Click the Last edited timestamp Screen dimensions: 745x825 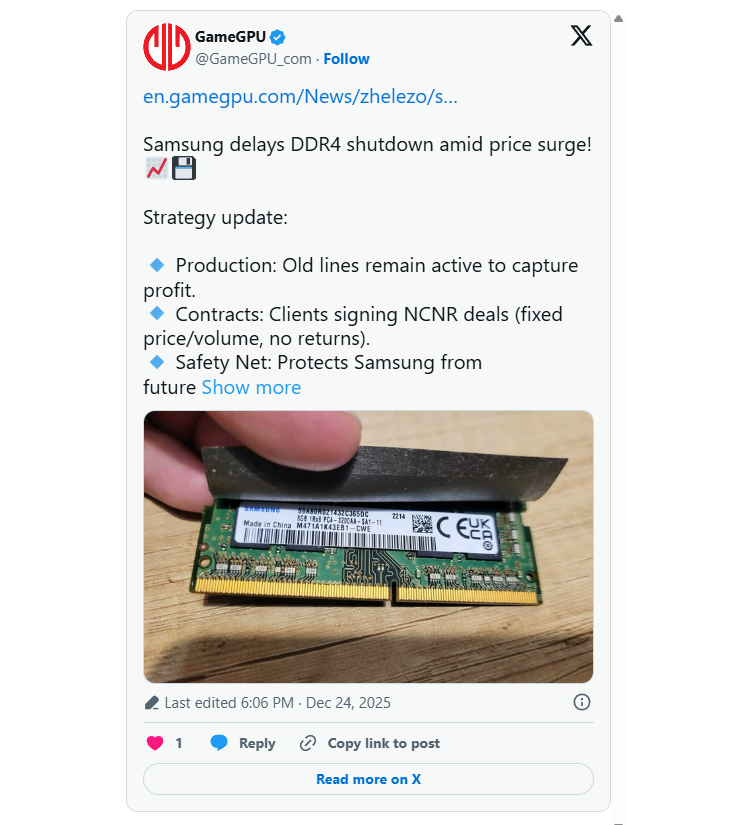(277, 703)
